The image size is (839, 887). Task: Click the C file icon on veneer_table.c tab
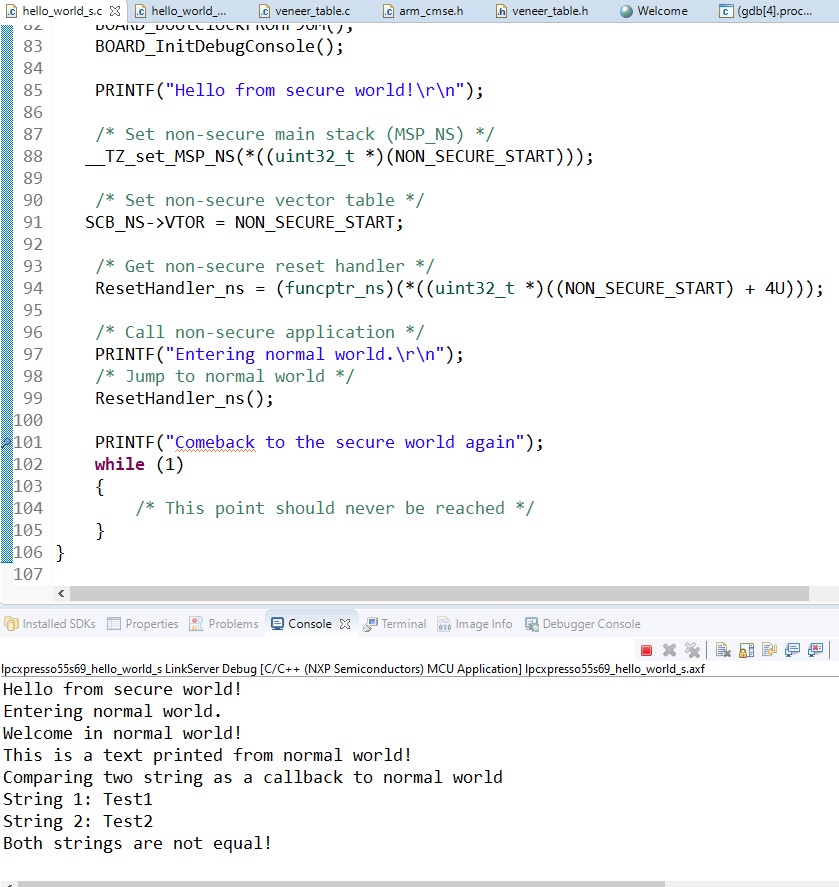pyautogui.click(x=264, y=11)
